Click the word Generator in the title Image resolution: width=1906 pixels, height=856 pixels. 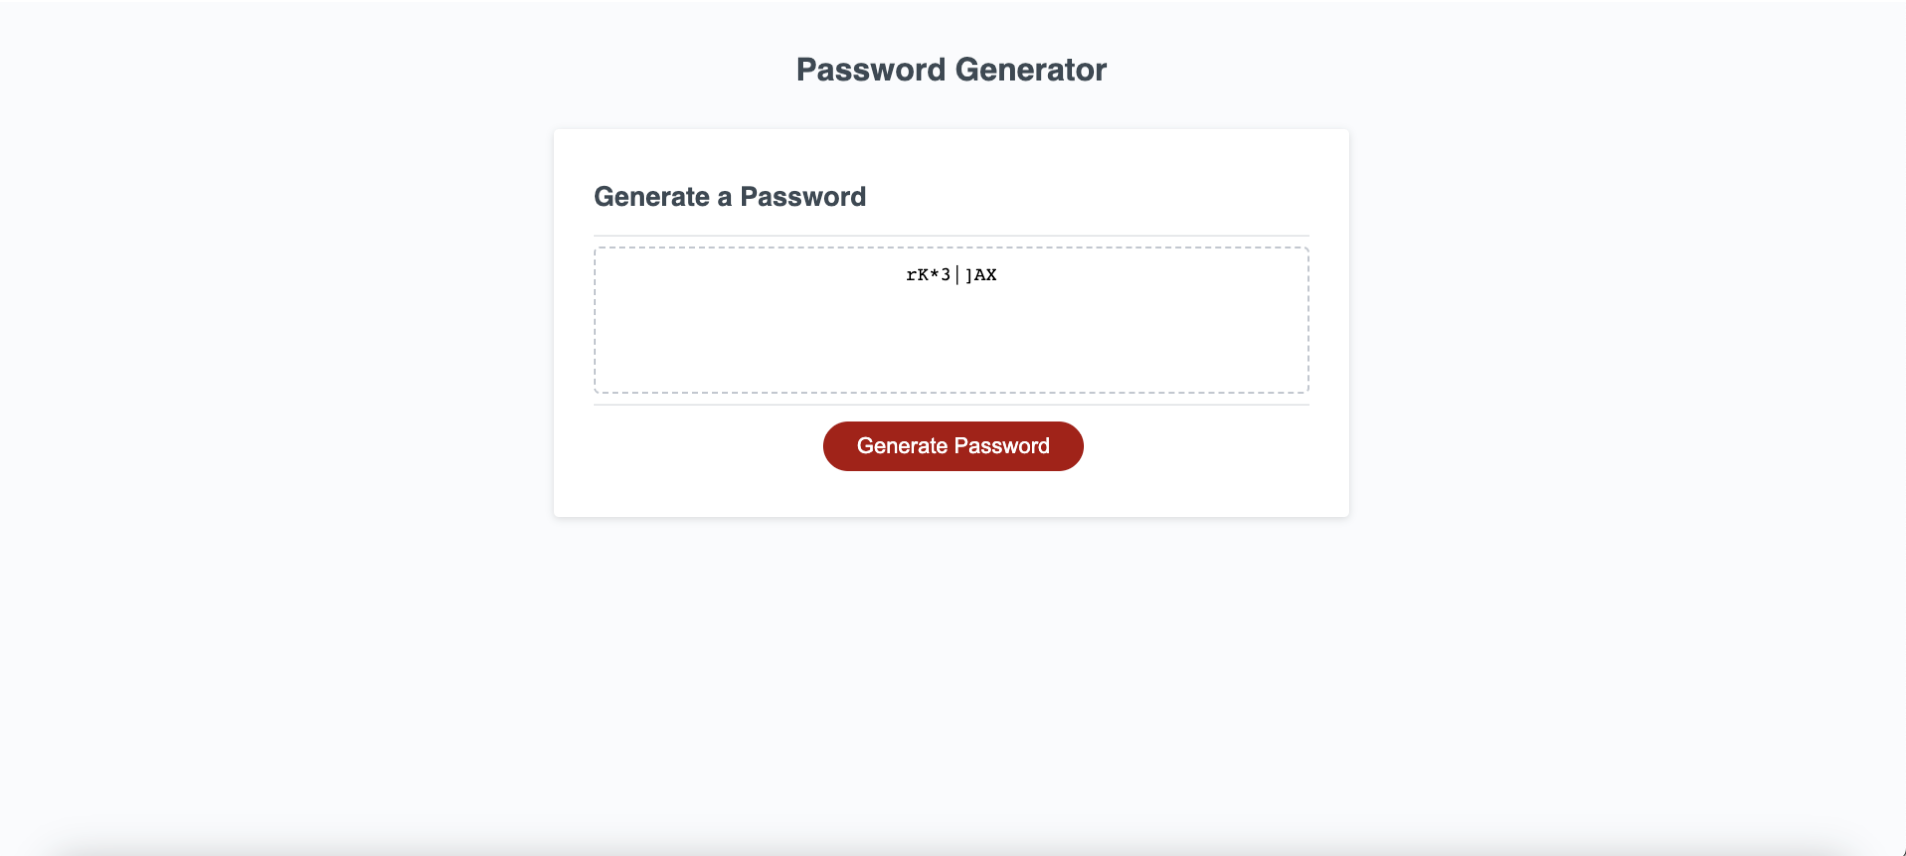pos(1029,69)
